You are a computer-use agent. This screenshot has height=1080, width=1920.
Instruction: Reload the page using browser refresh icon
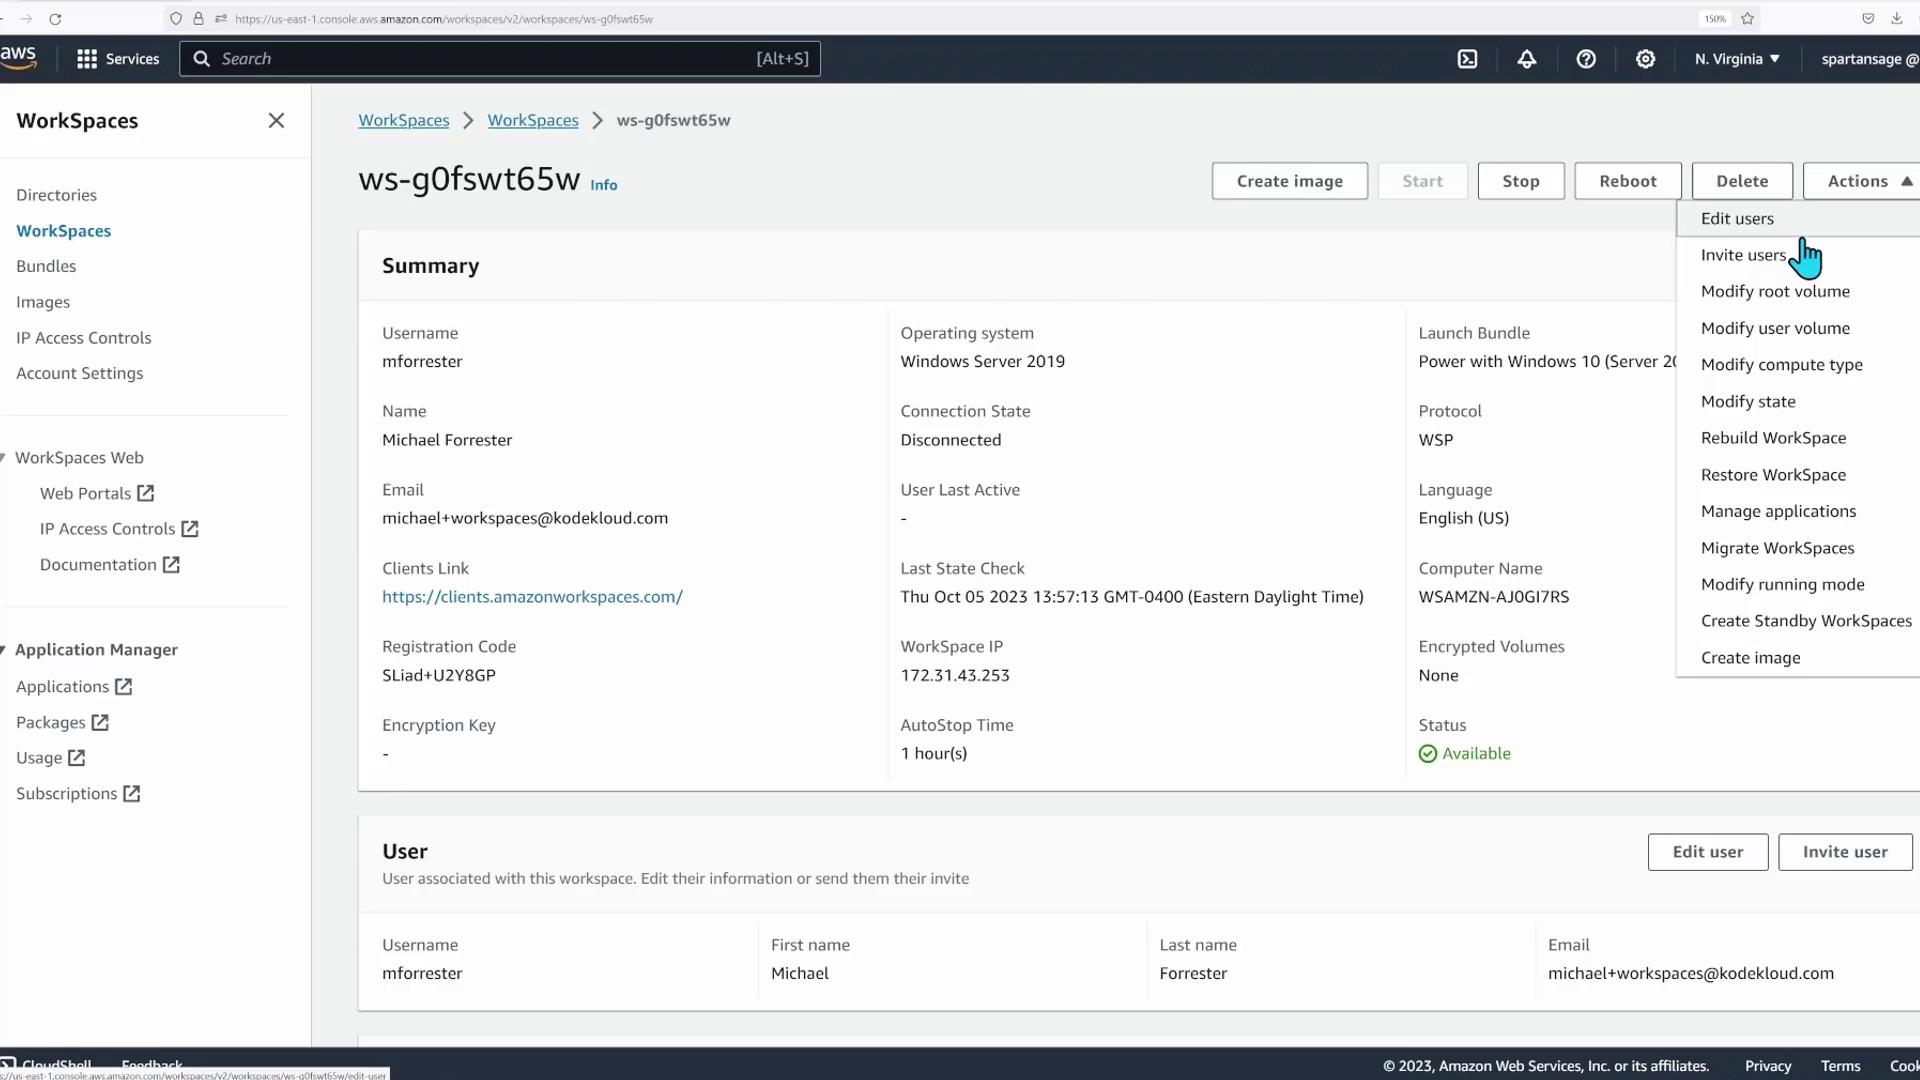(x=55, y=18)
